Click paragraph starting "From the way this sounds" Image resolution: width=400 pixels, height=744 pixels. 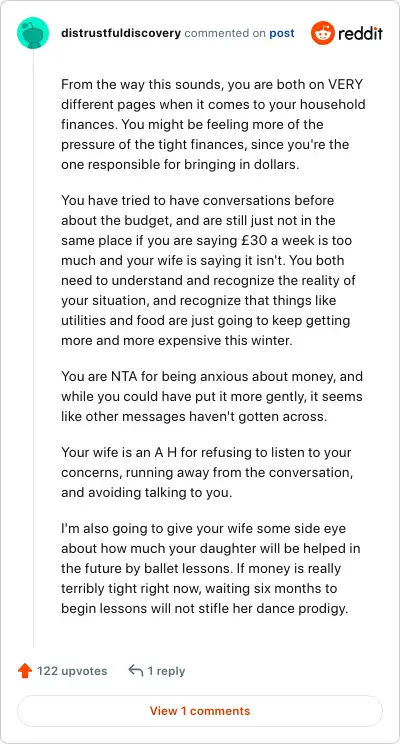(213, 125)
